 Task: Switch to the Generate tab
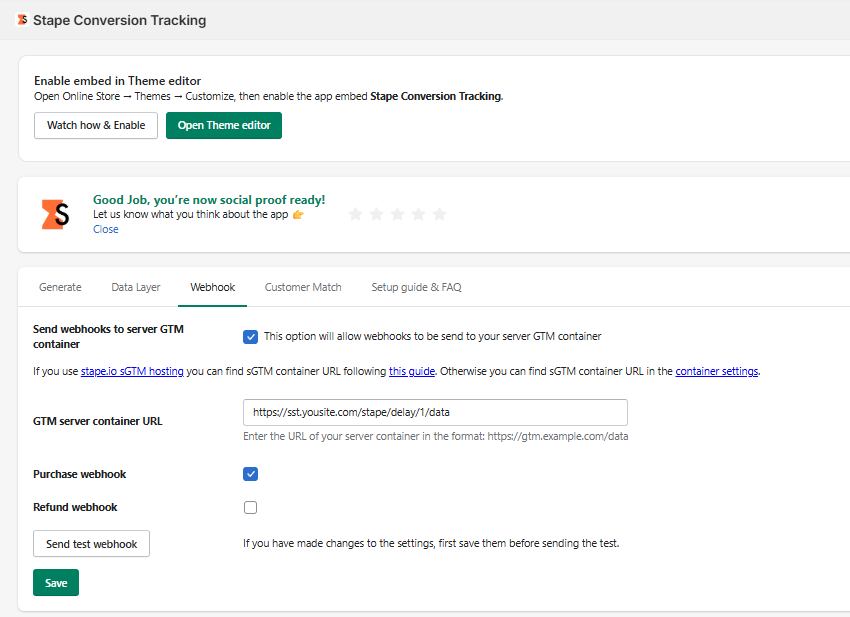(60, 287)
